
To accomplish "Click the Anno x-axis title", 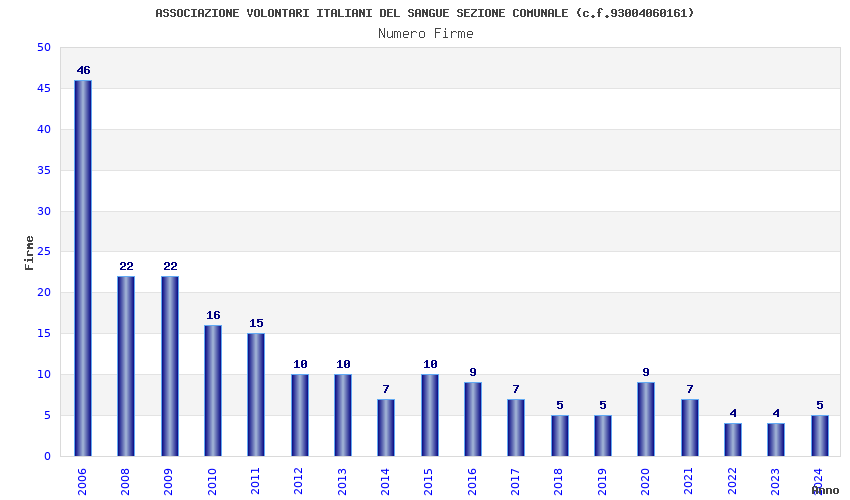I will (x=825, y=490).
